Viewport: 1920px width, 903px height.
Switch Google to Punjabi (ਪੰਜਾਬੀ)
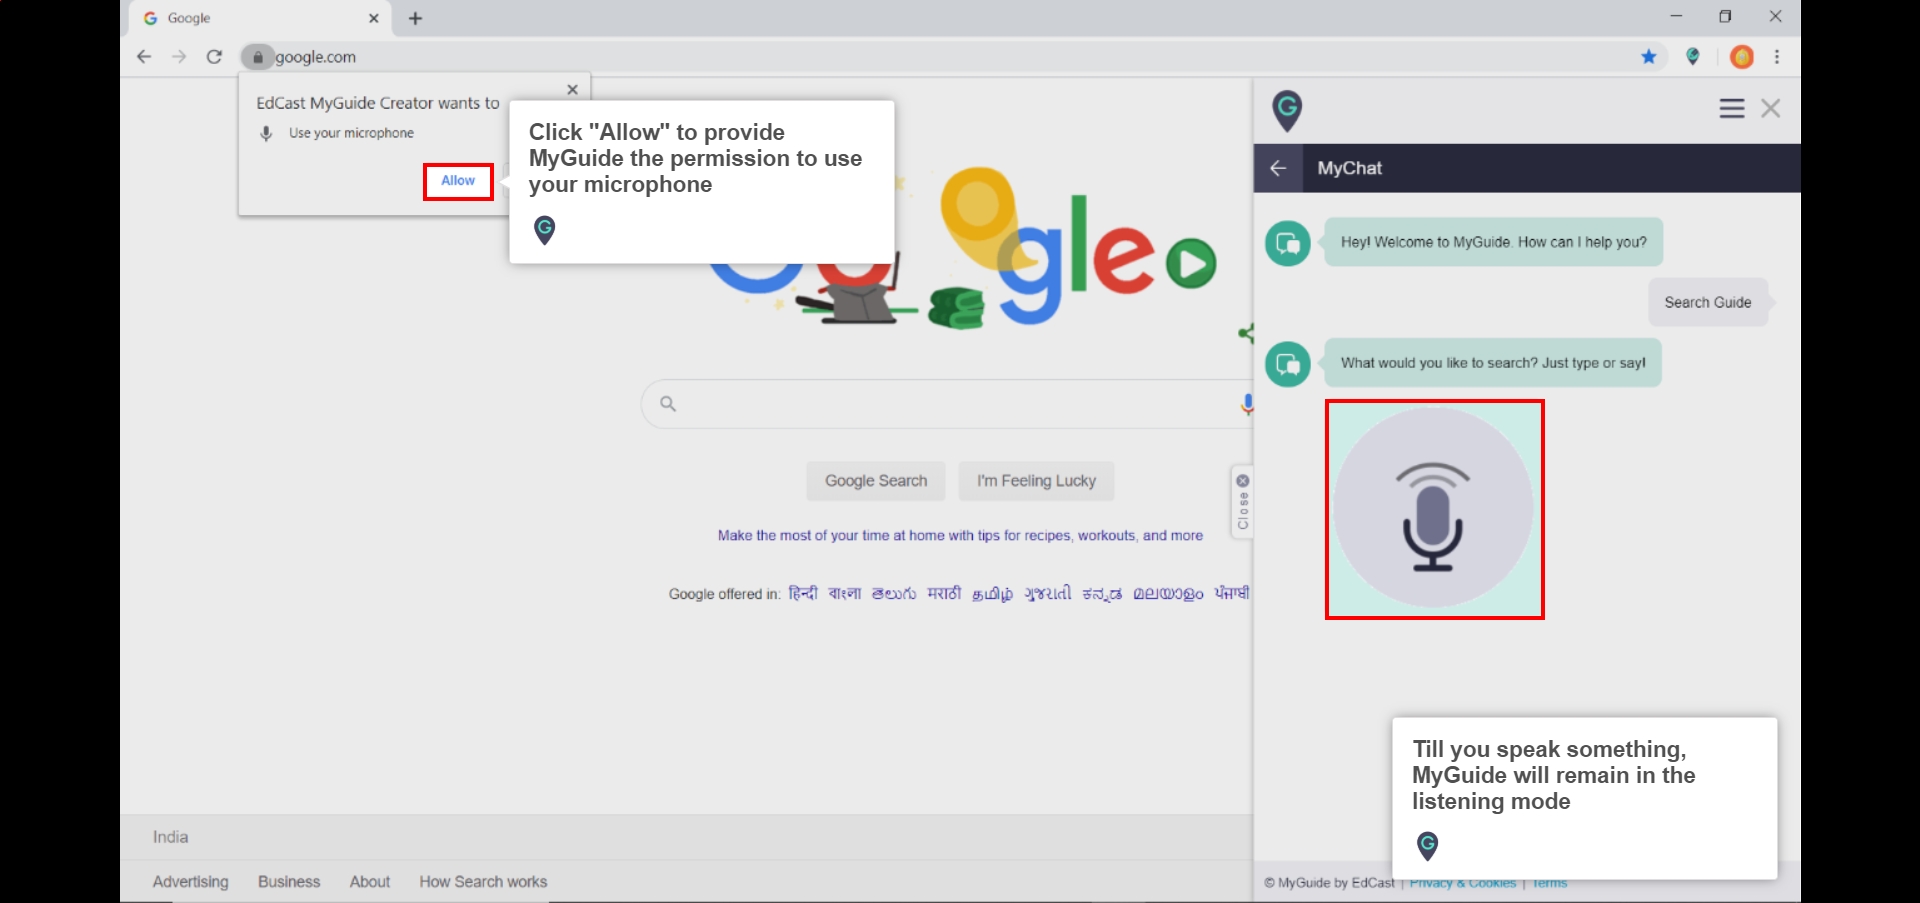coord(1232,594)
